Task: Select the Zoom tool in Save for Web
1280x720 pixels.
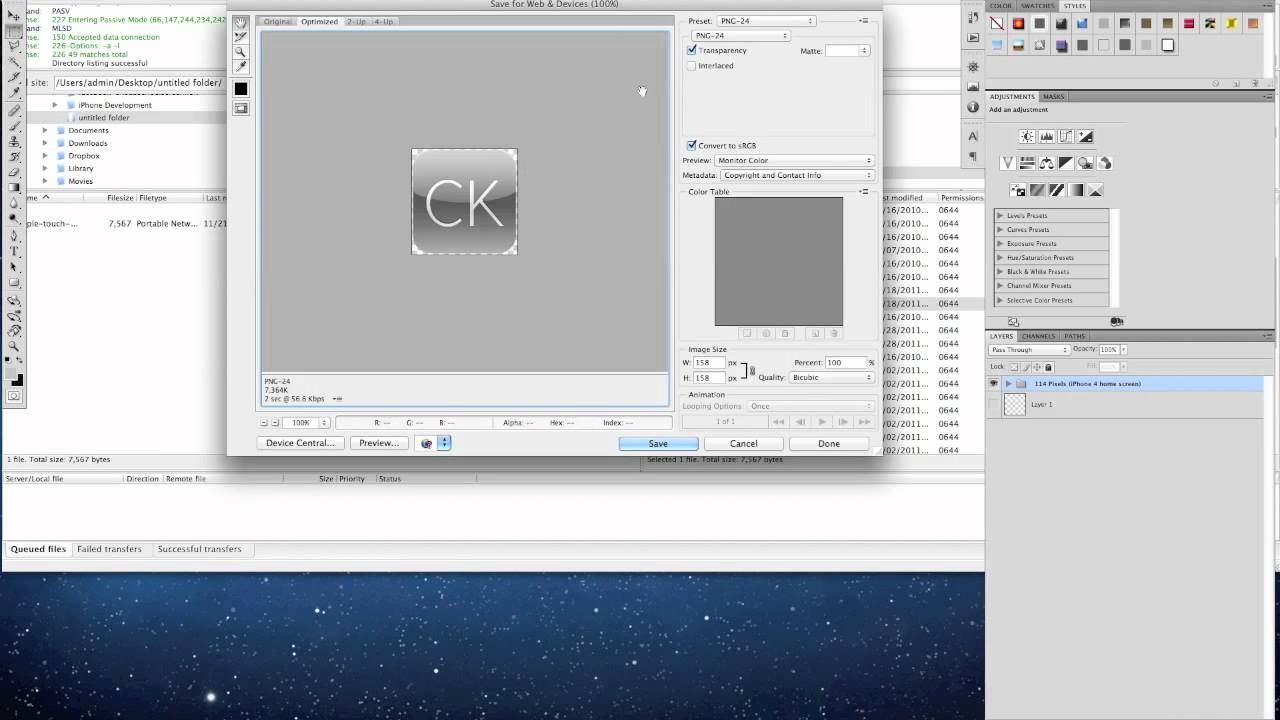Action: point(240,52)
